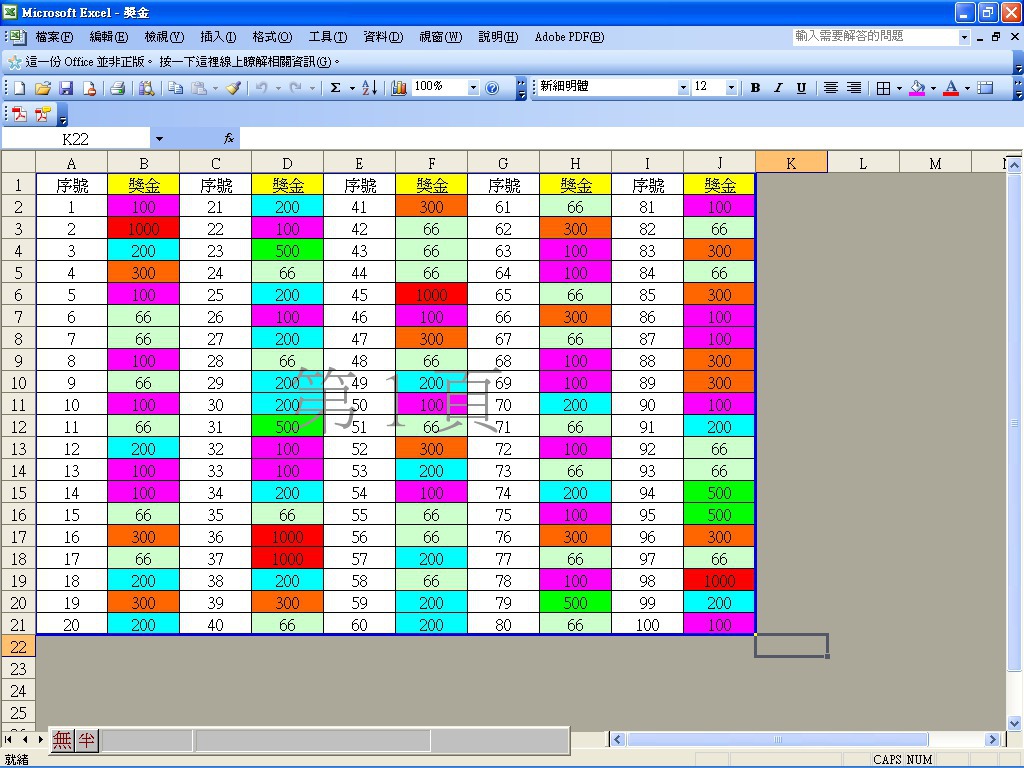Click Convert to PDF and Email icon
Image resolution: width=1024 pixels, height=768 pixels.
(42, 115)
